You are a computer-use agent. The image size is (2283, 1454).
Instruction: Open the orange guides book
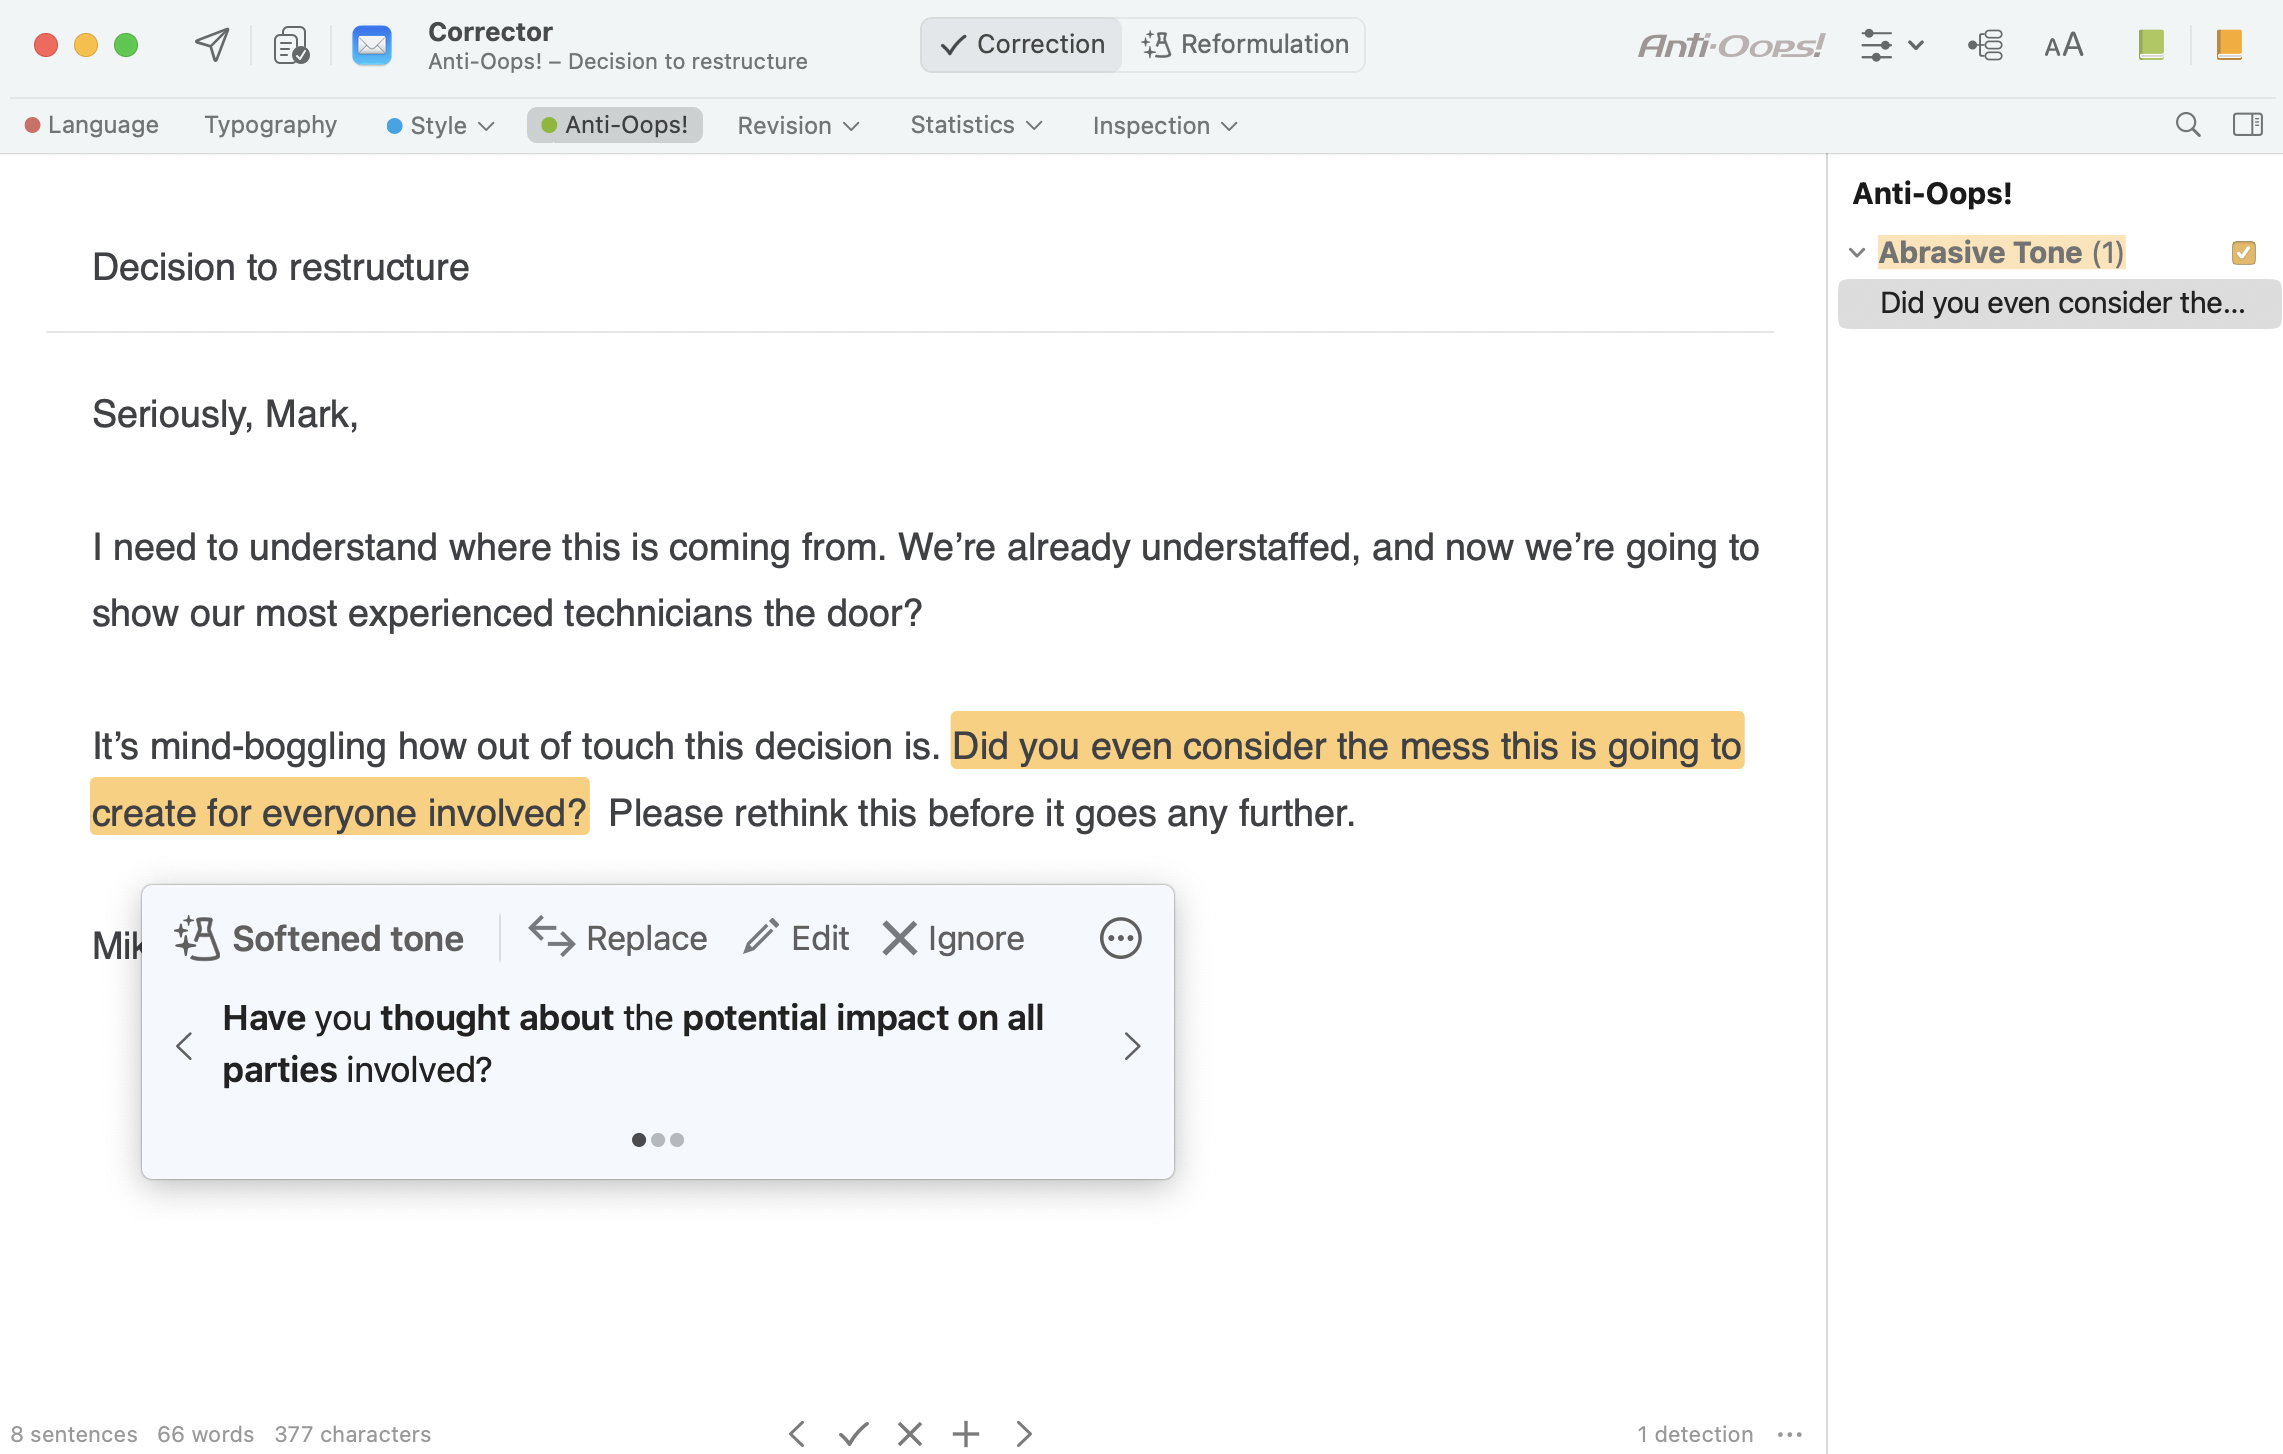[x=2228, y=44]
